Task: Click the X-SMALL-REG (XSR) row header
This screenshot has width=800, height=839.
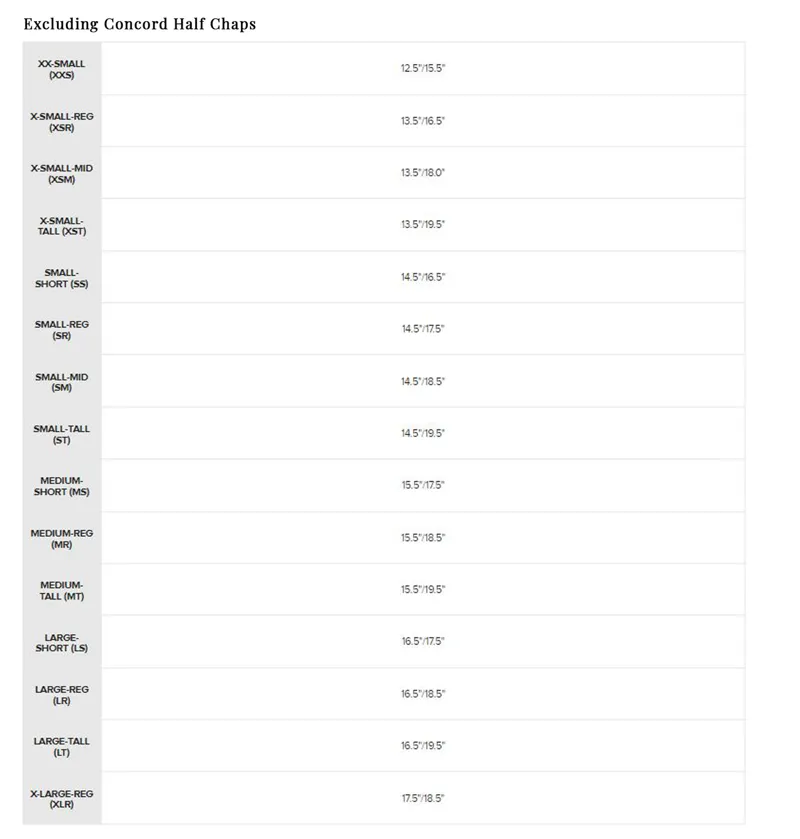Action: (x=62, y=122)
